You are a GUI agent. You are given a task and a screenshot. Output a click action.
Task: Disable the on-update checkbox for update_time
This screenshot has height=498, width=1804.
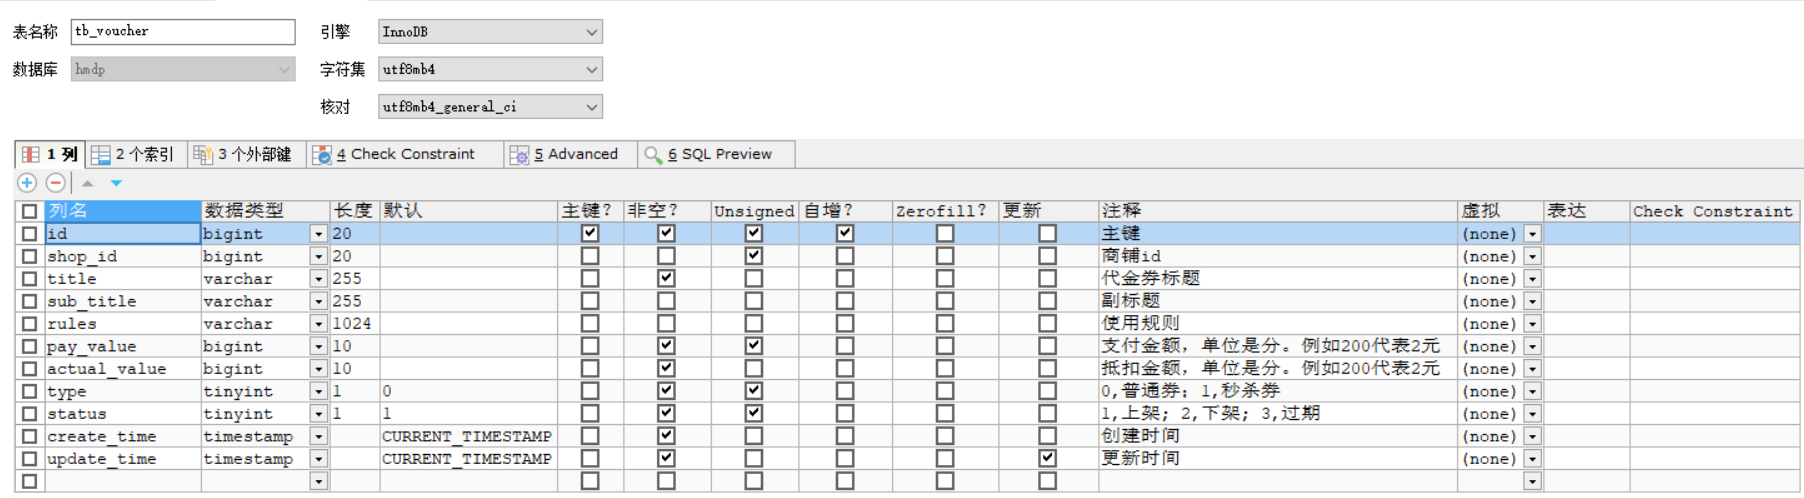(x=1047, y=458)
